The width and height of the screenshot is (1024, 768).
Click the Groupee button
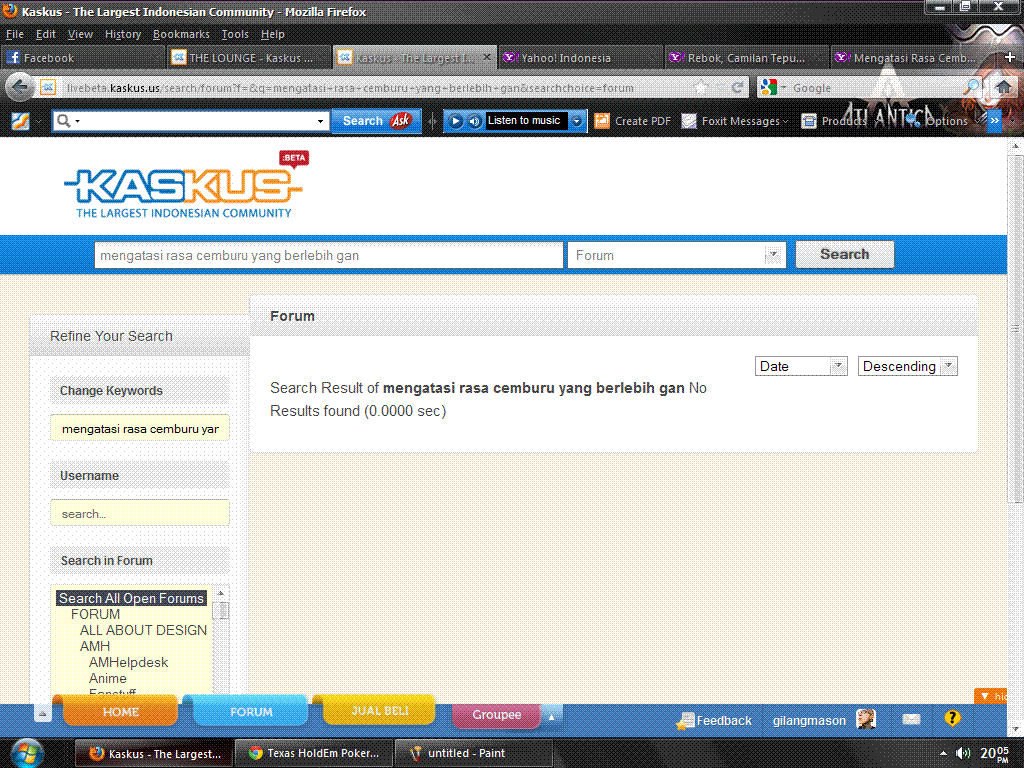(496, 715)
